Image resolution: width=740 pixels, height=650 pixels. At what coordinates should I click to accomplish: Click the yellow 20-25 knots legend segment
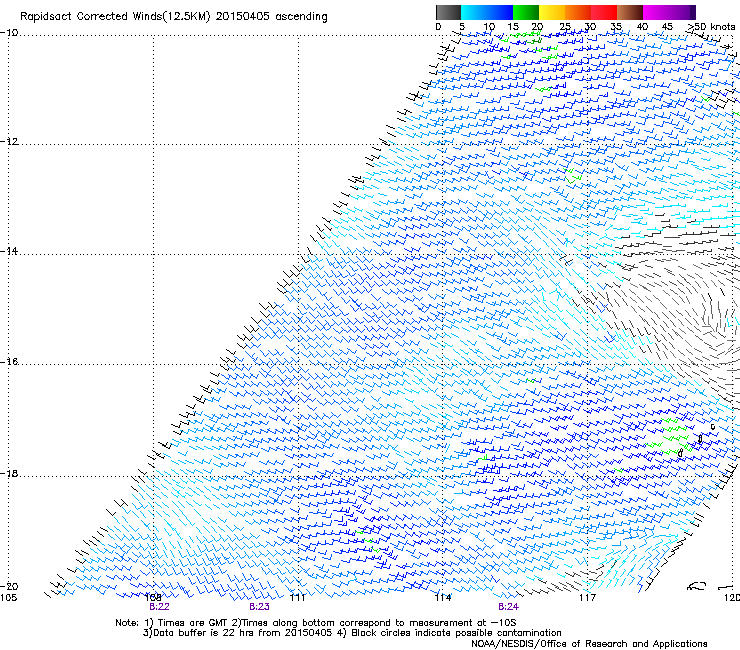pyautogui.click(x=552, y=12)
